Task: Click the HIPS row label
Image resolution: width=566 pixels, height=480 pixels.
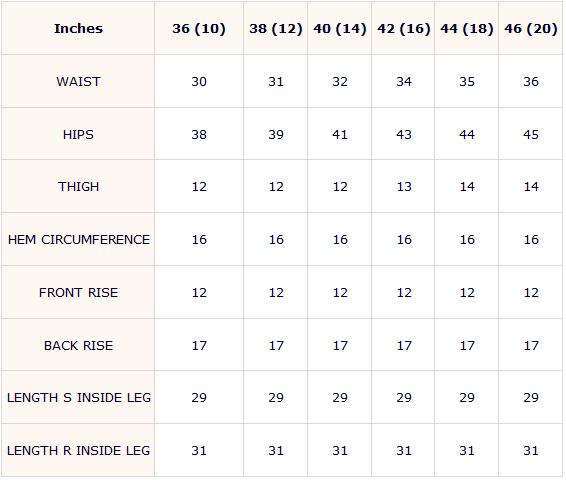Action: point(78,135)
